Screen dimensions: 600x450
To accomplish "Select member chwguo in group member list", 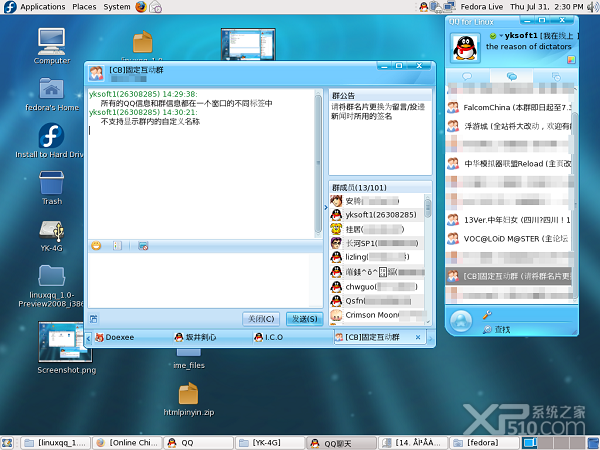I will coord(377,287).
